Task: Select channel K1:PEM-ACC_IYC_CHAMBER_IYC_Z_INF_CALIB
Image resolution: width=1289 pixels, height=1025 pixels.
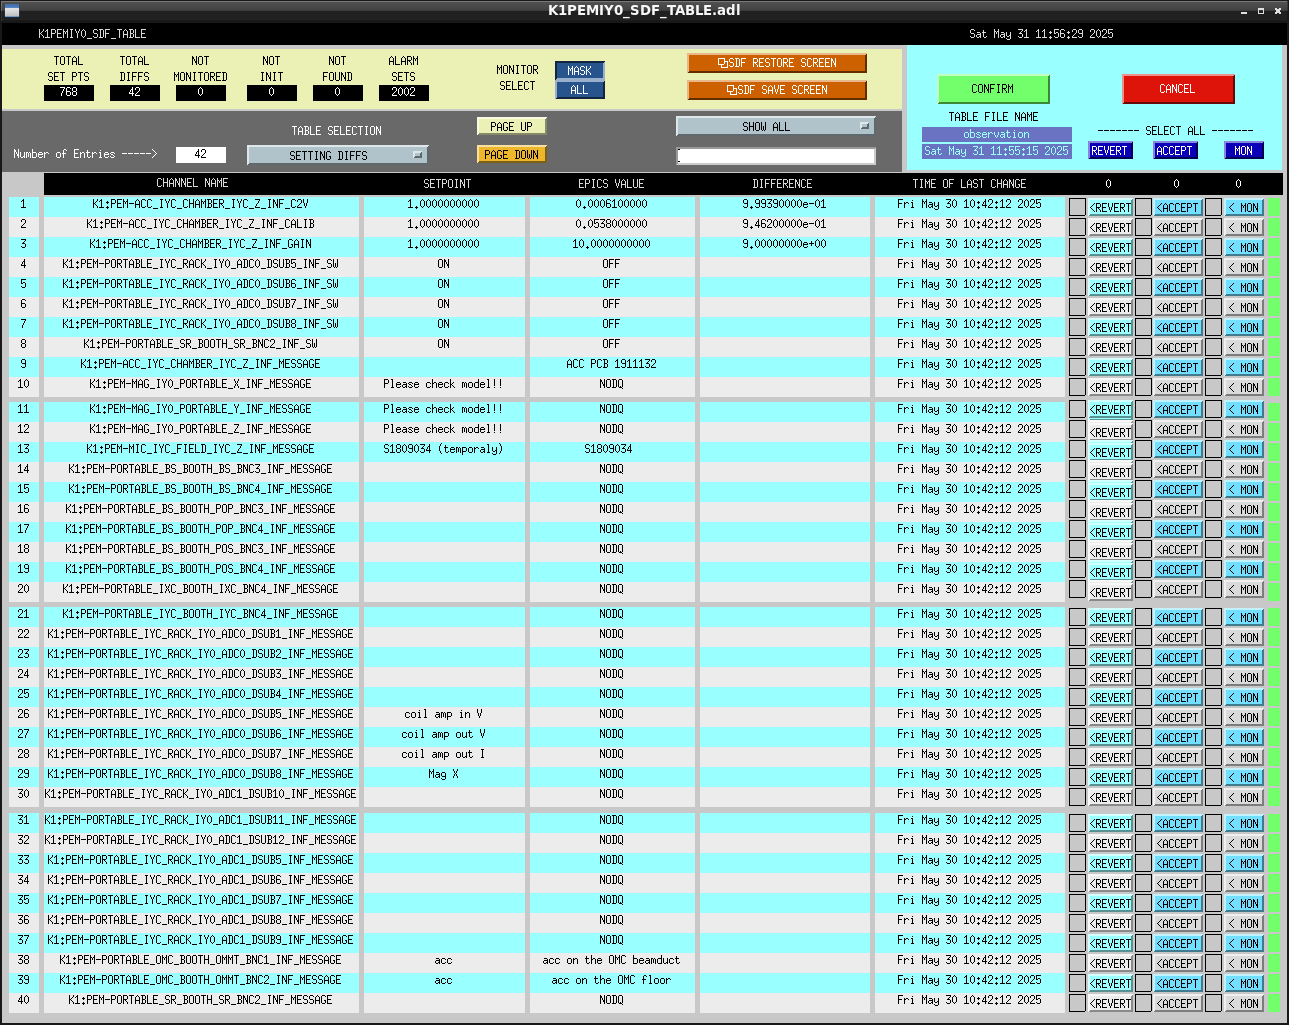Action: click(x=200, y=224)
